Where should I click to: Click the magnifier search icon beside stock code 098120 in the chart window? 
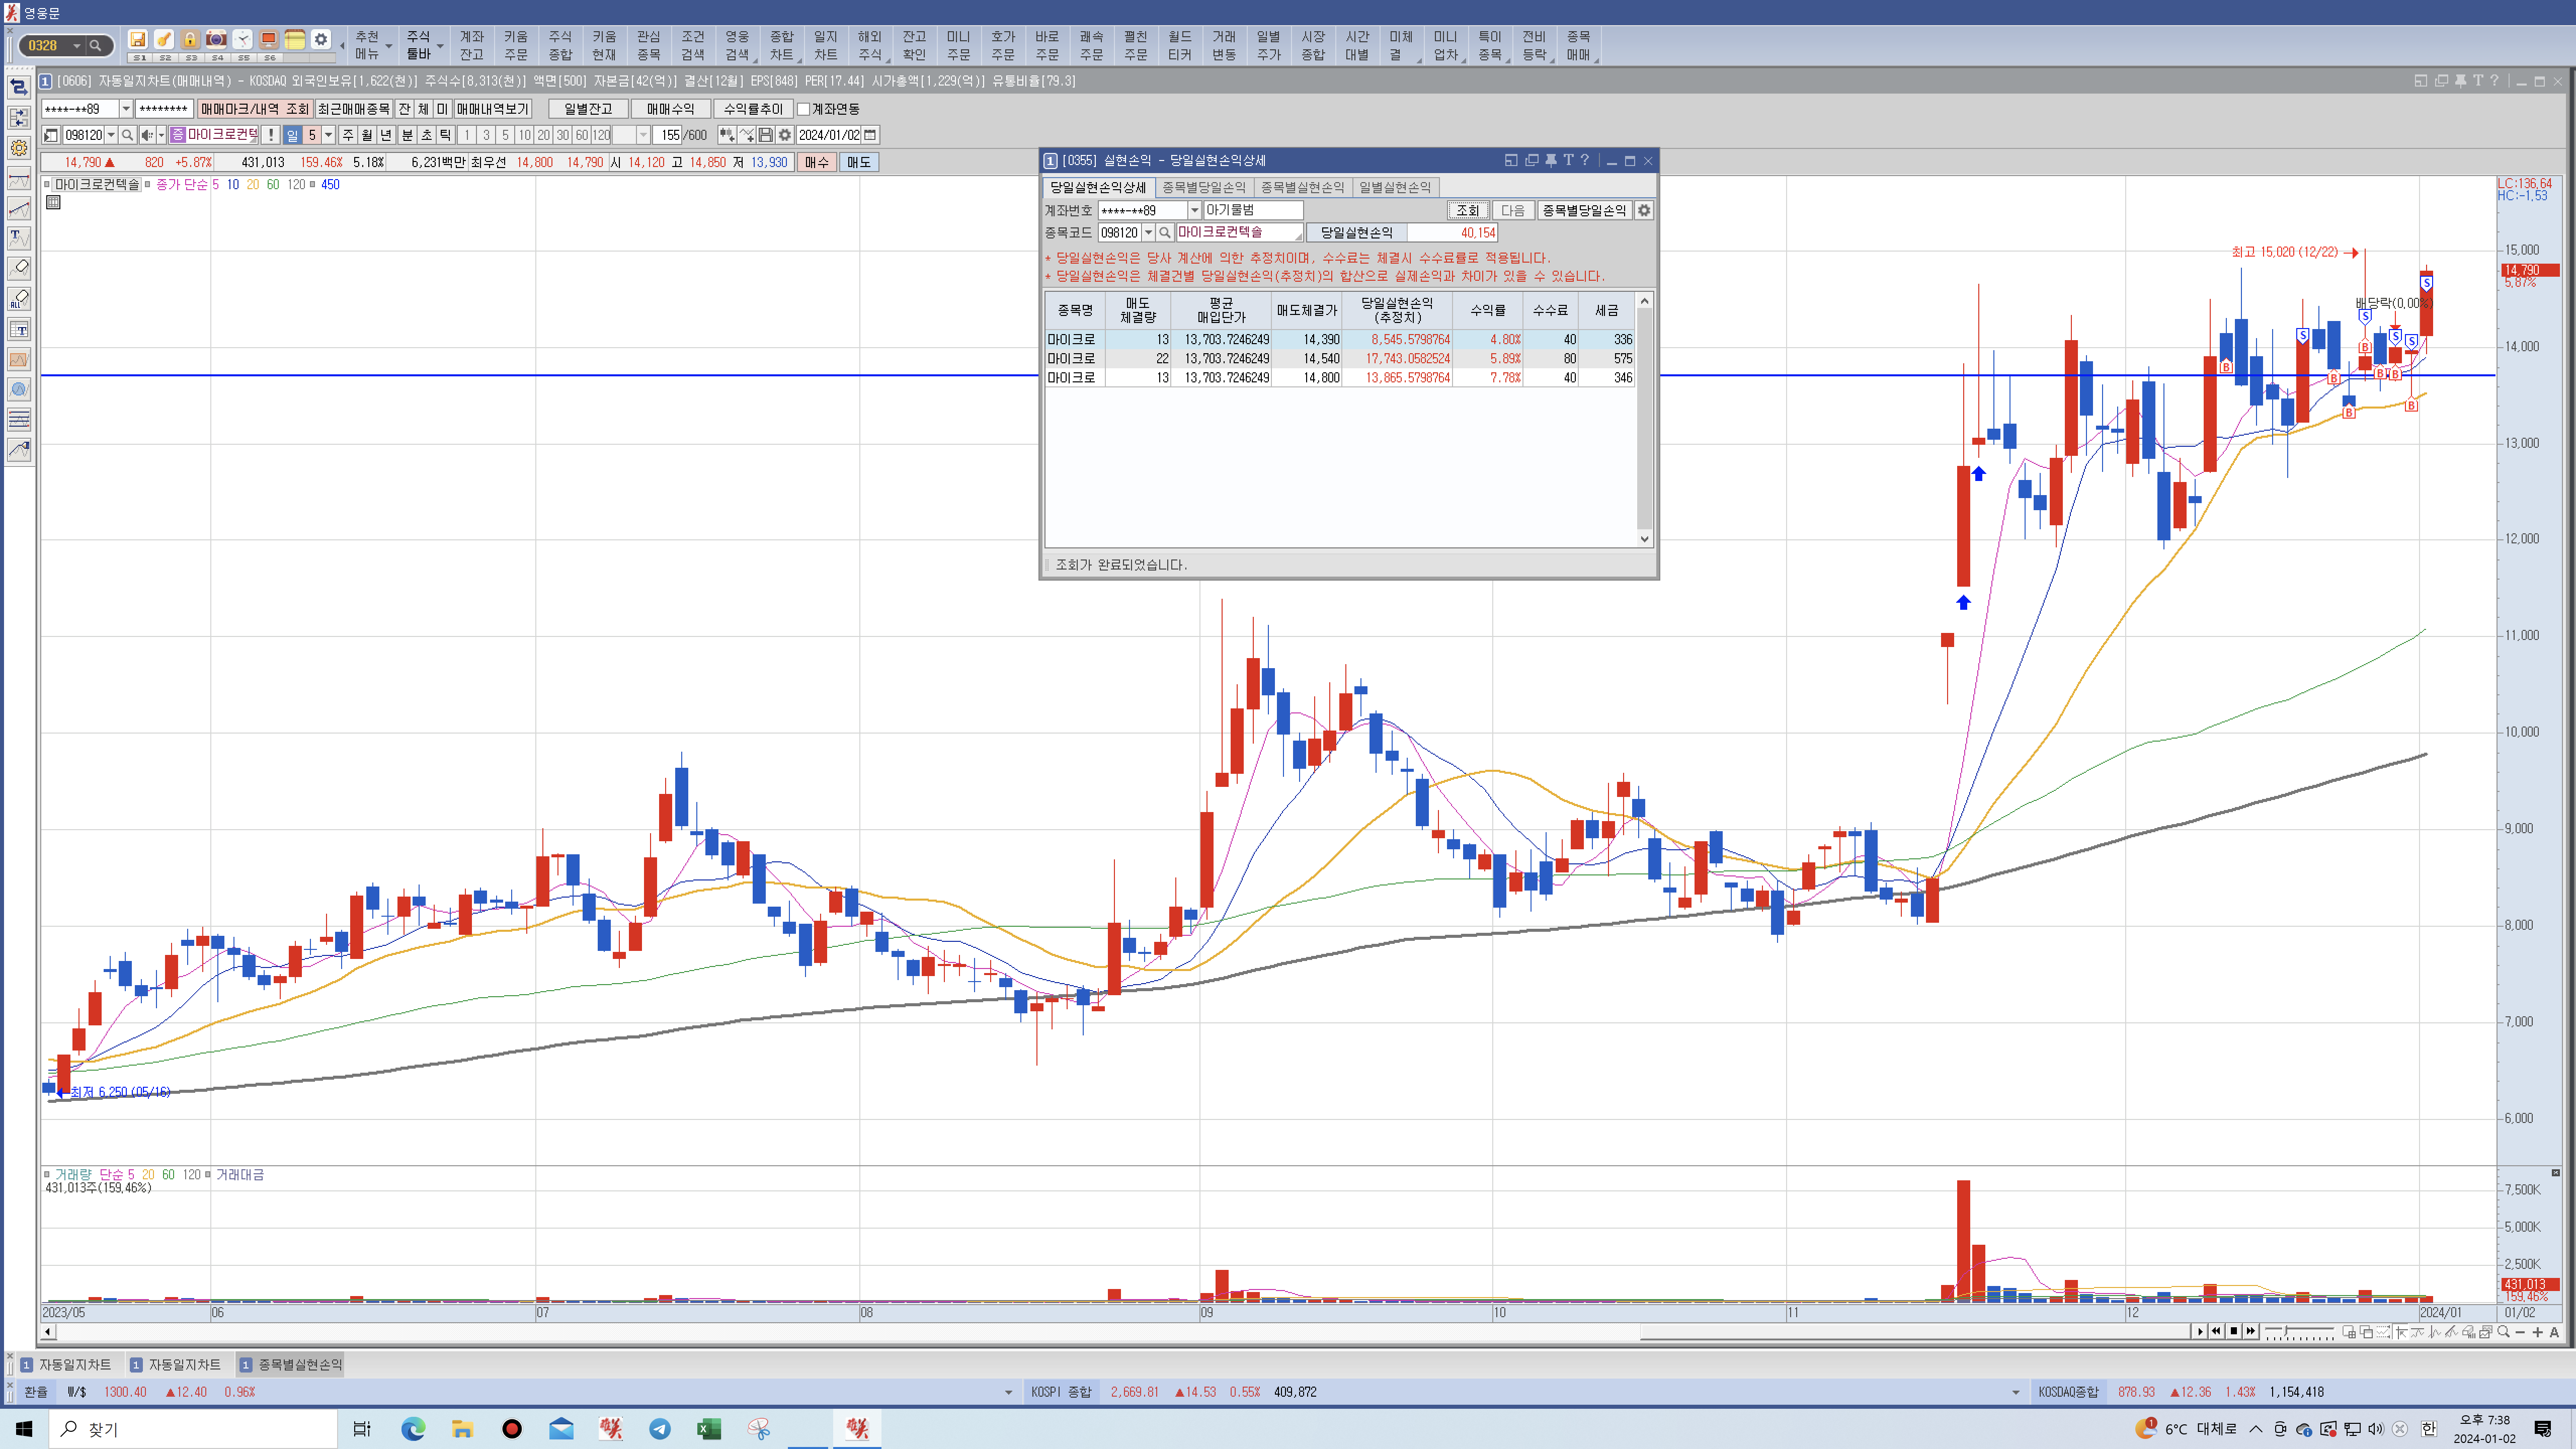[x=127, y=135]
